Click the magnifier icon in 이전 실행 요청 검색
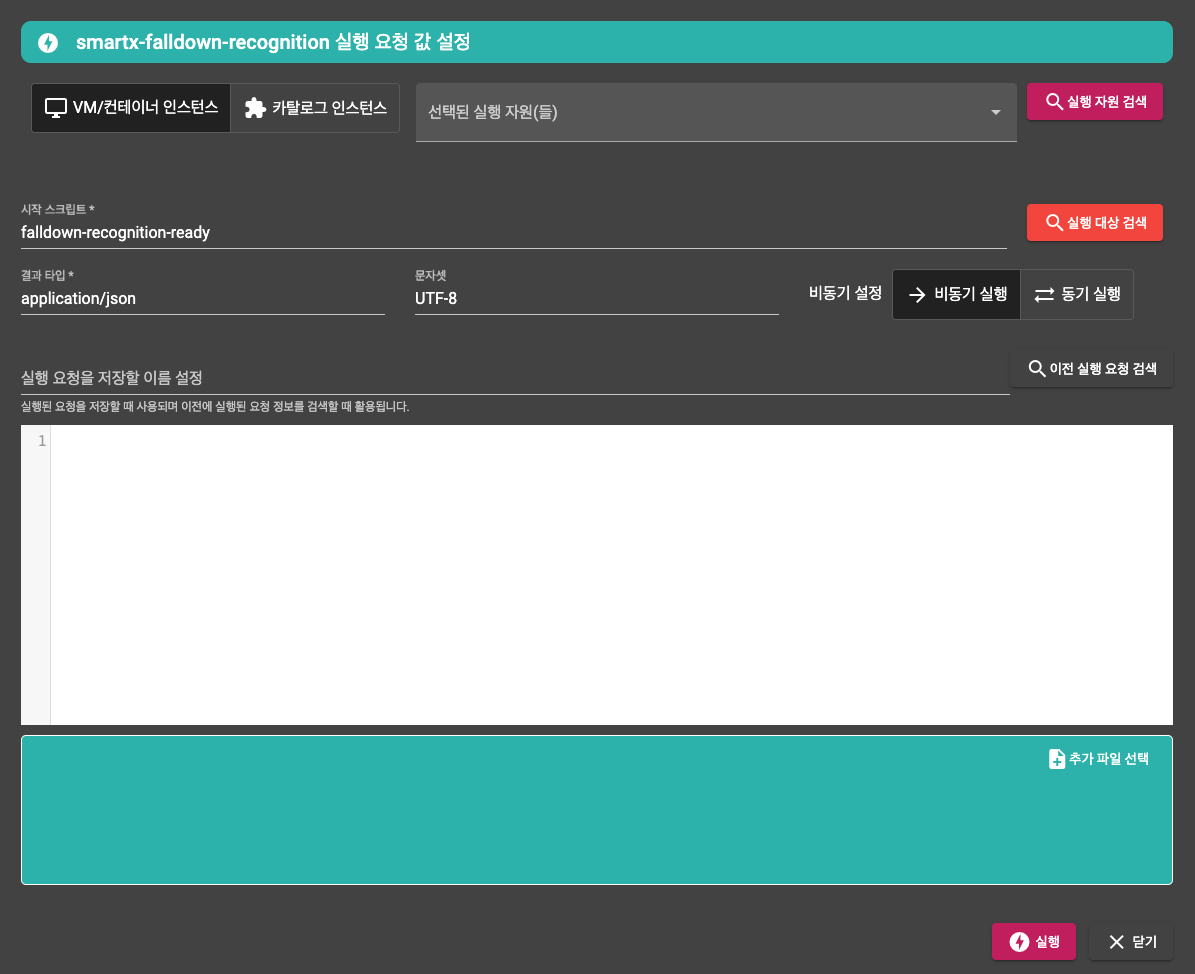Viewport: 1195px width, 974px height. (1036, 368)
